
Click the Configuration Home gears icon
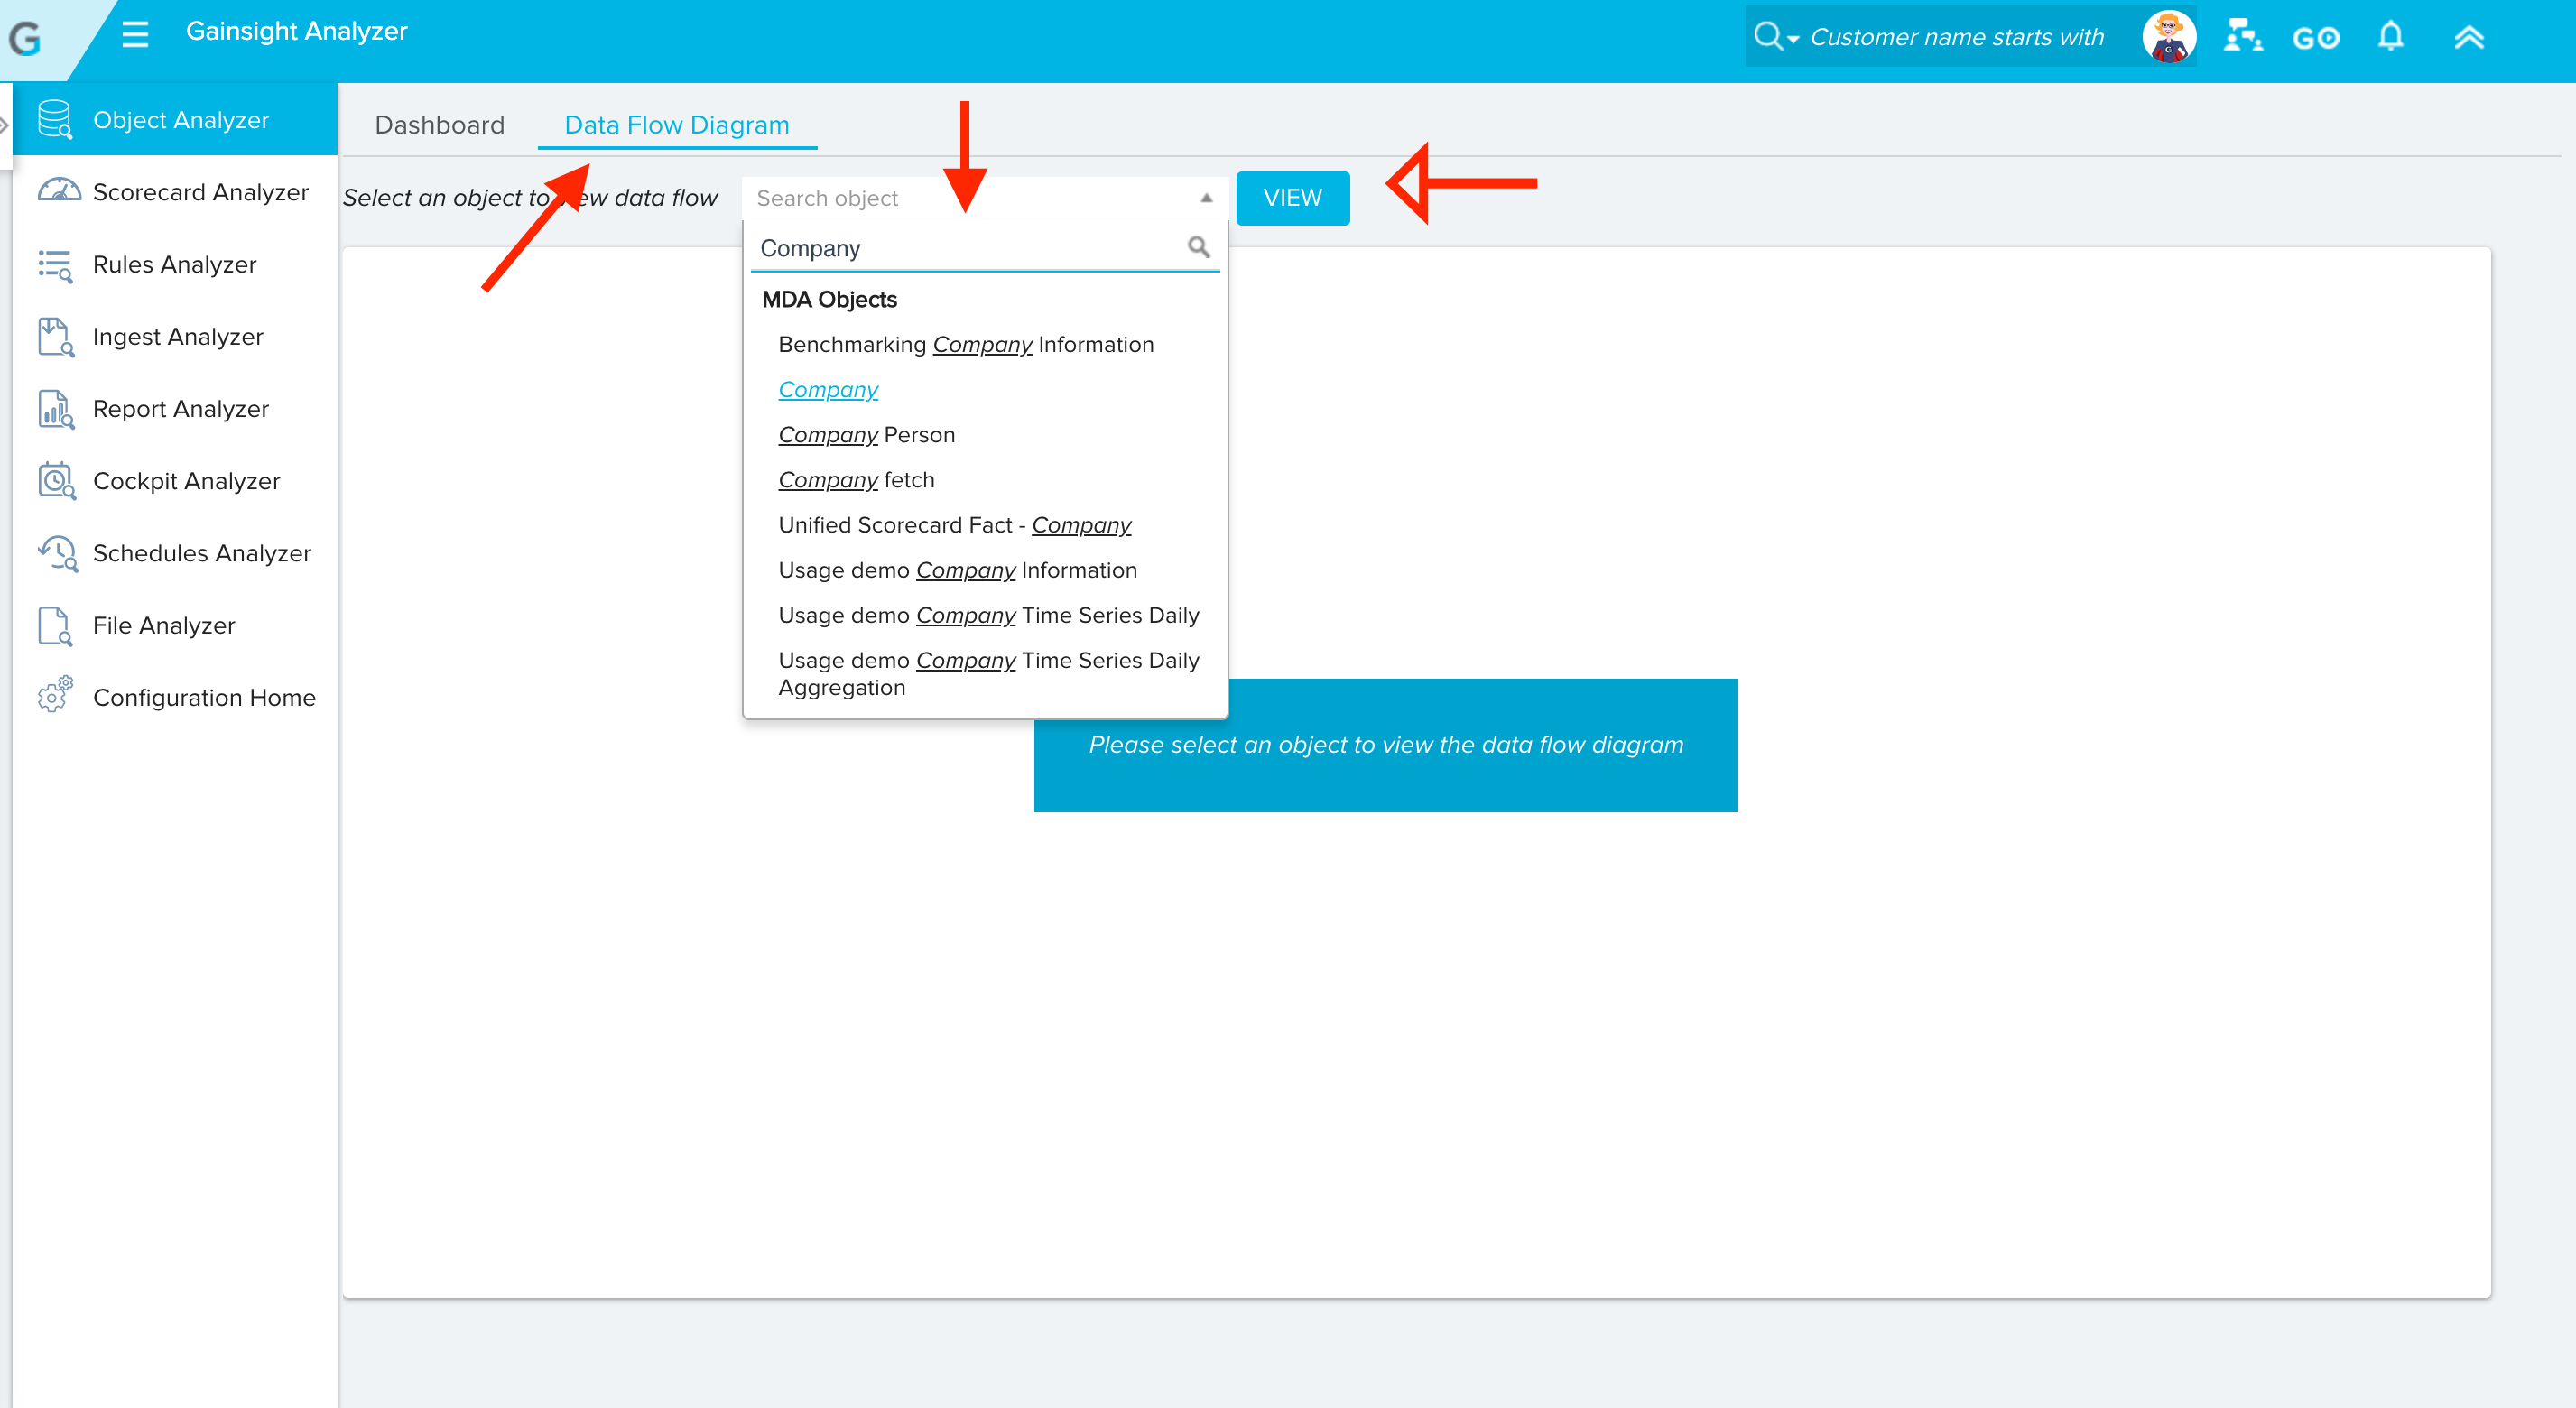click(55, 693)
